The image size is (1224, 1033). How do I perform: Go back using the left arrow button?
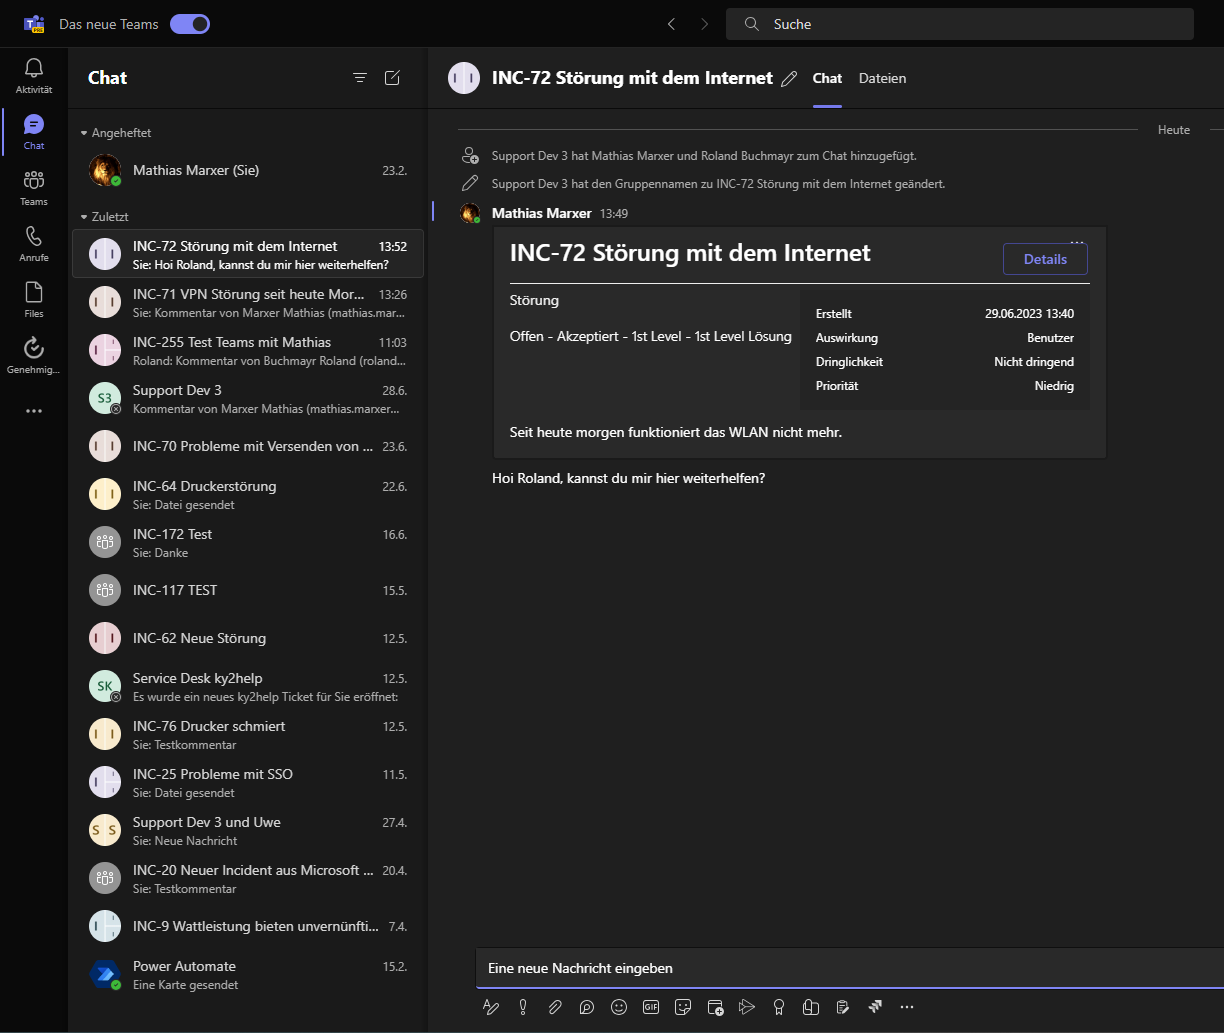tap(671, 24)
